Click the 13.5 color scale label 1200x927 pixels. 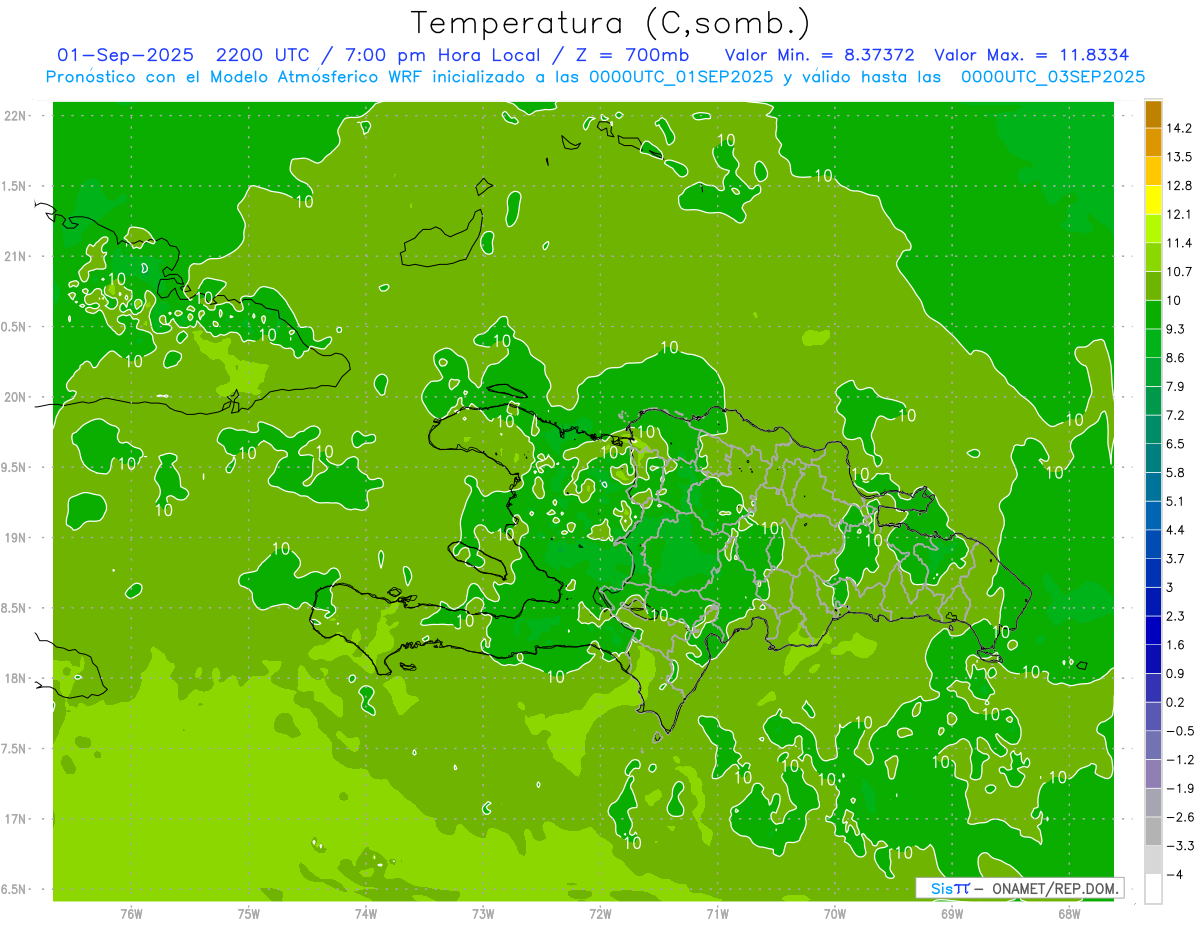point(1179,157)
